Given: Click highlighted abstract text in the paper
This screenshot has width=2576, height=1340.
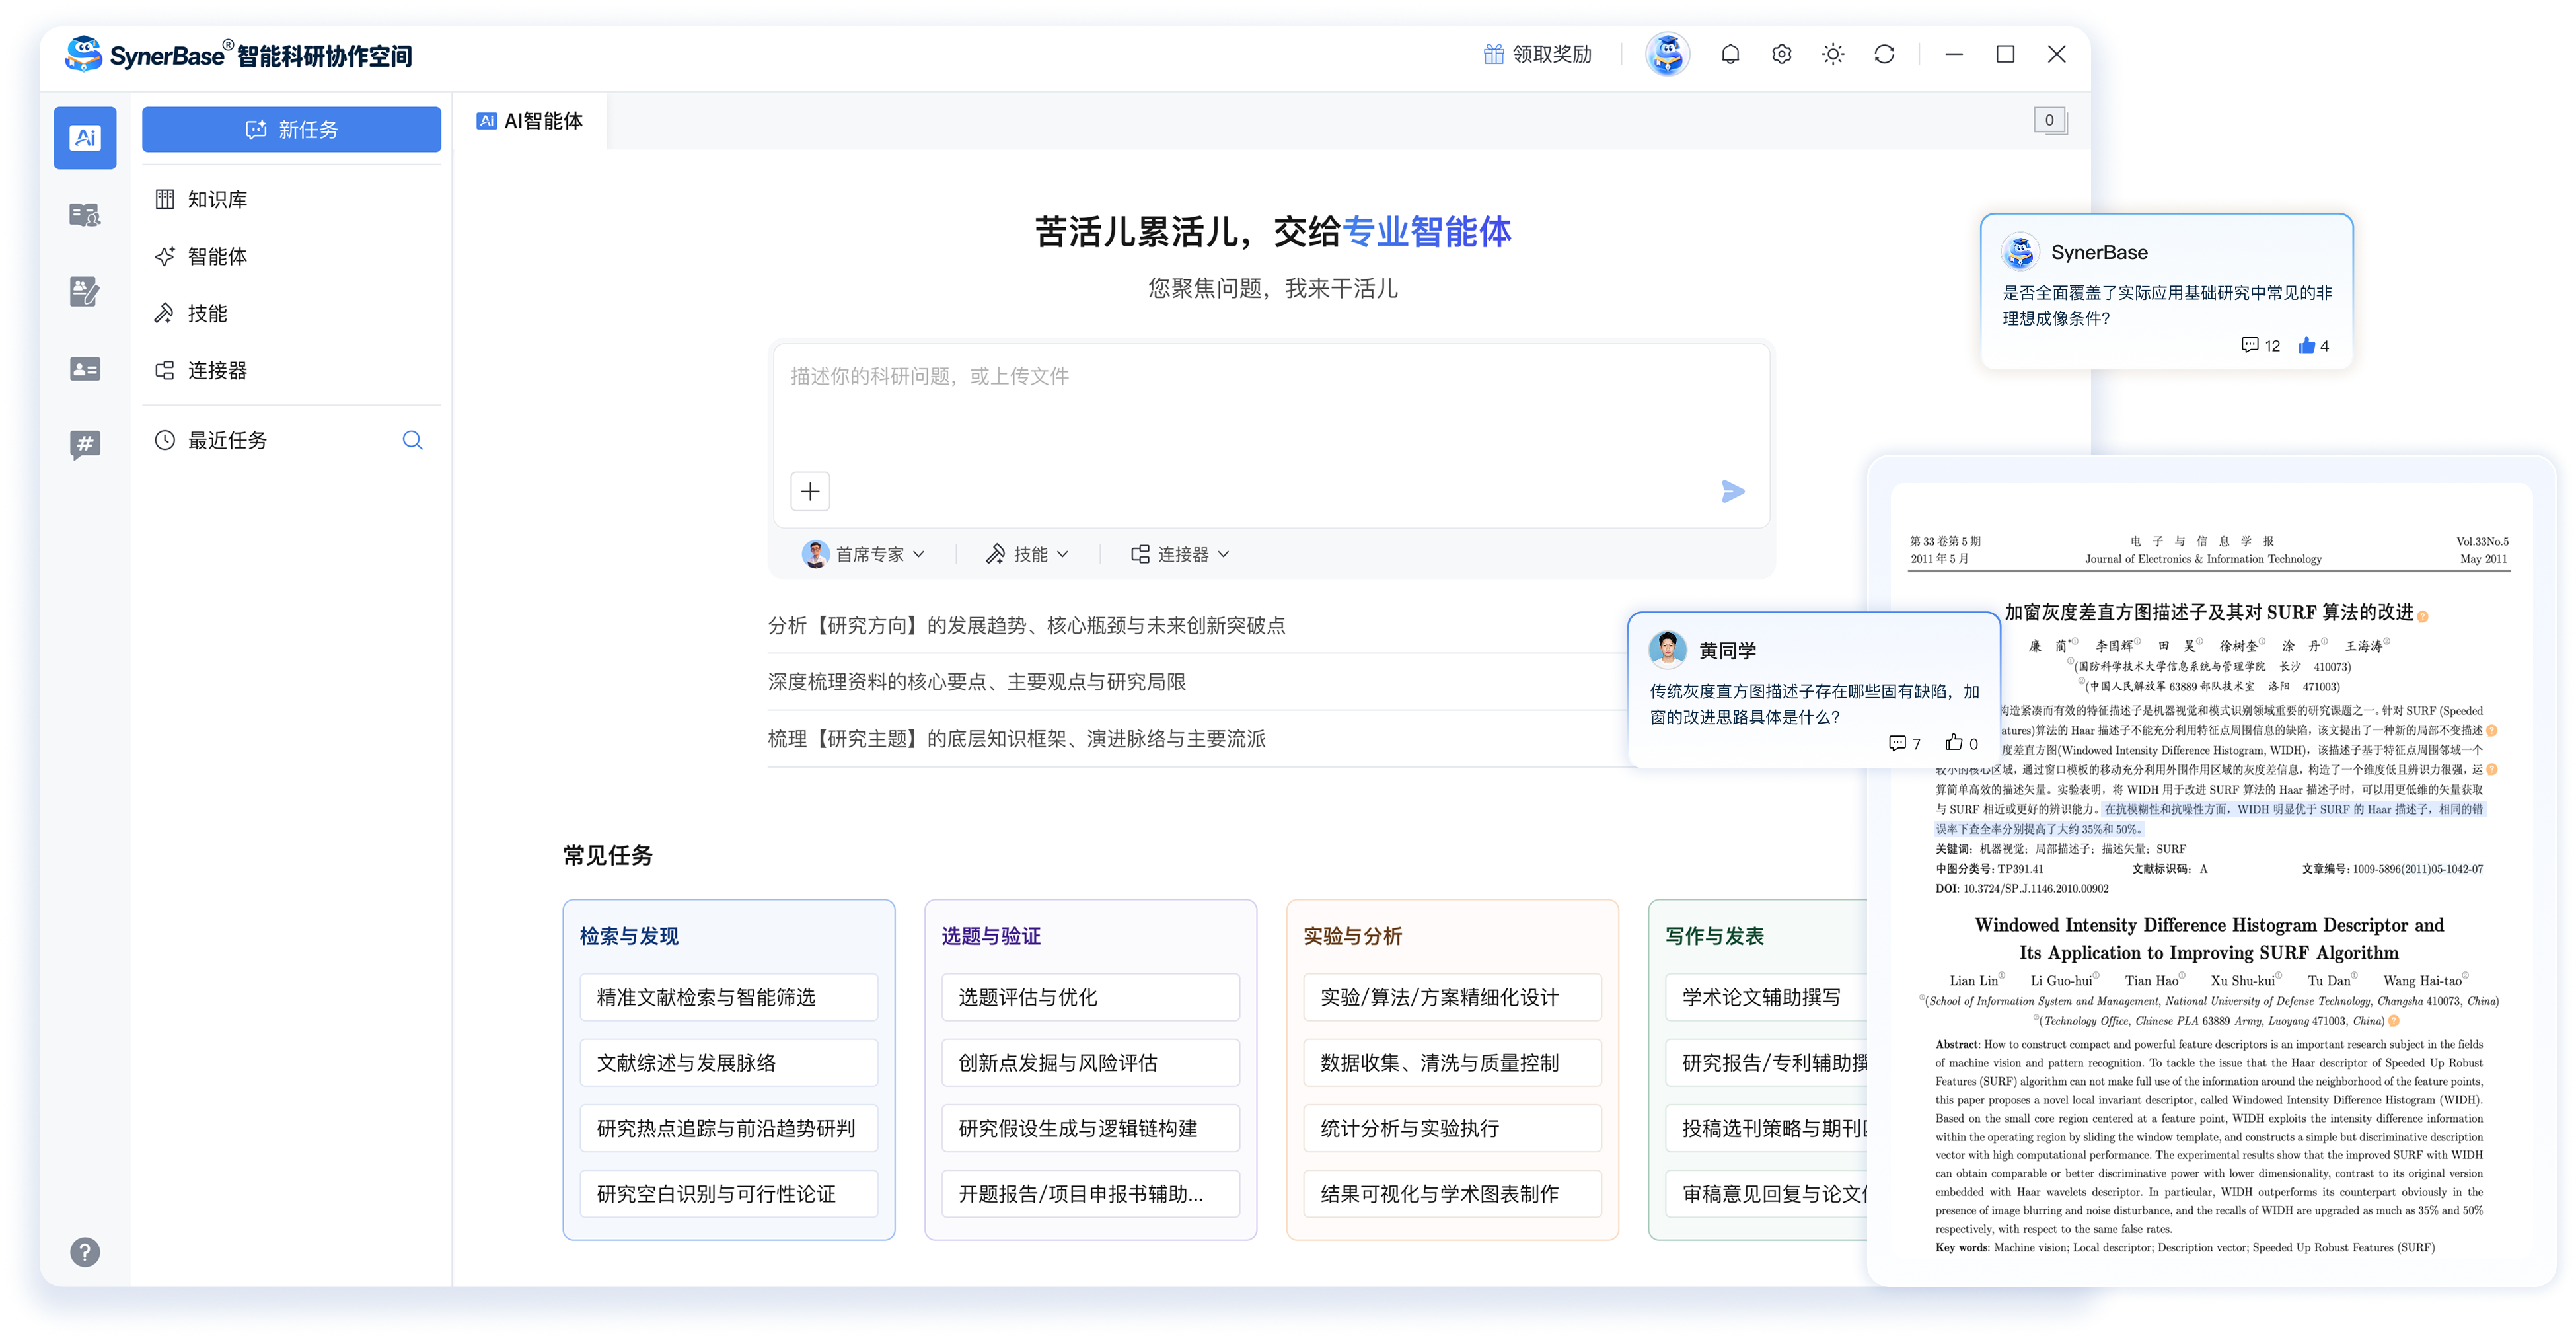Looking at the screenshot, I should click(x=2210, y=819).
